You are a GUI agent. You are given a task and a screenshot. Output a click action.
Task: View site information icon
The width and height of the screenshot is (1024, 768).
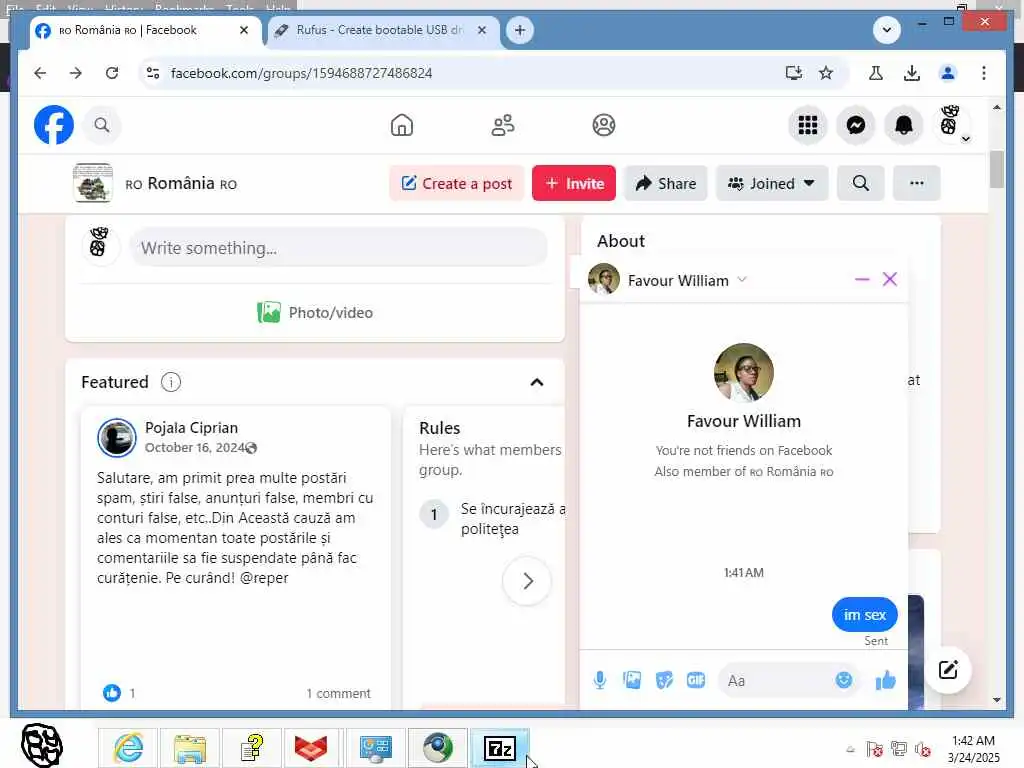point(153,73)
